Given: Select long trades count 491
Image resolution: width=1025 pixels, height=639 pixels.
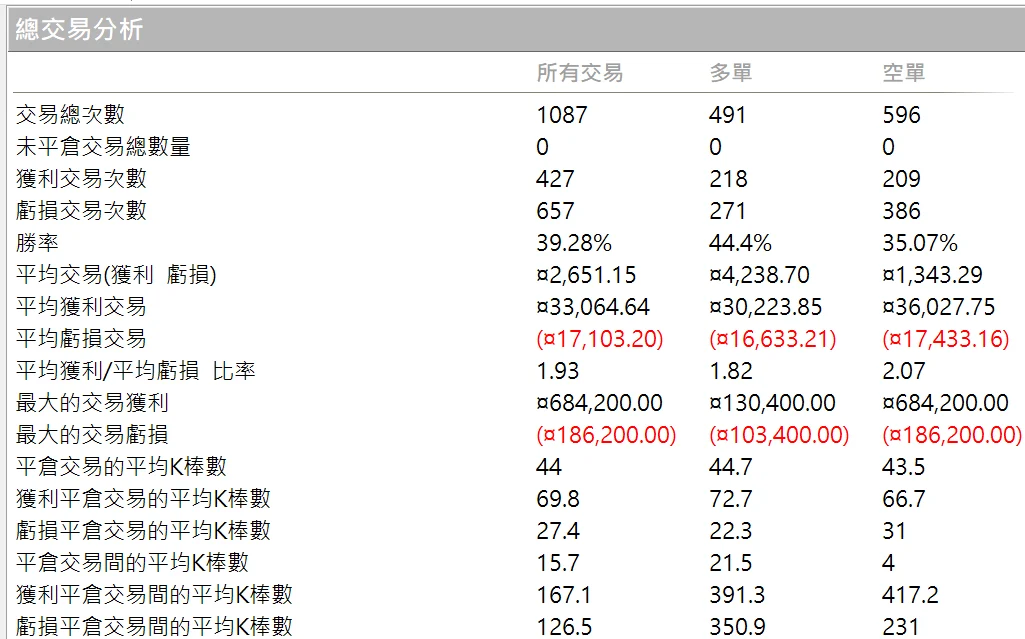Looking at the screenshot, I should tap(727, 115).
